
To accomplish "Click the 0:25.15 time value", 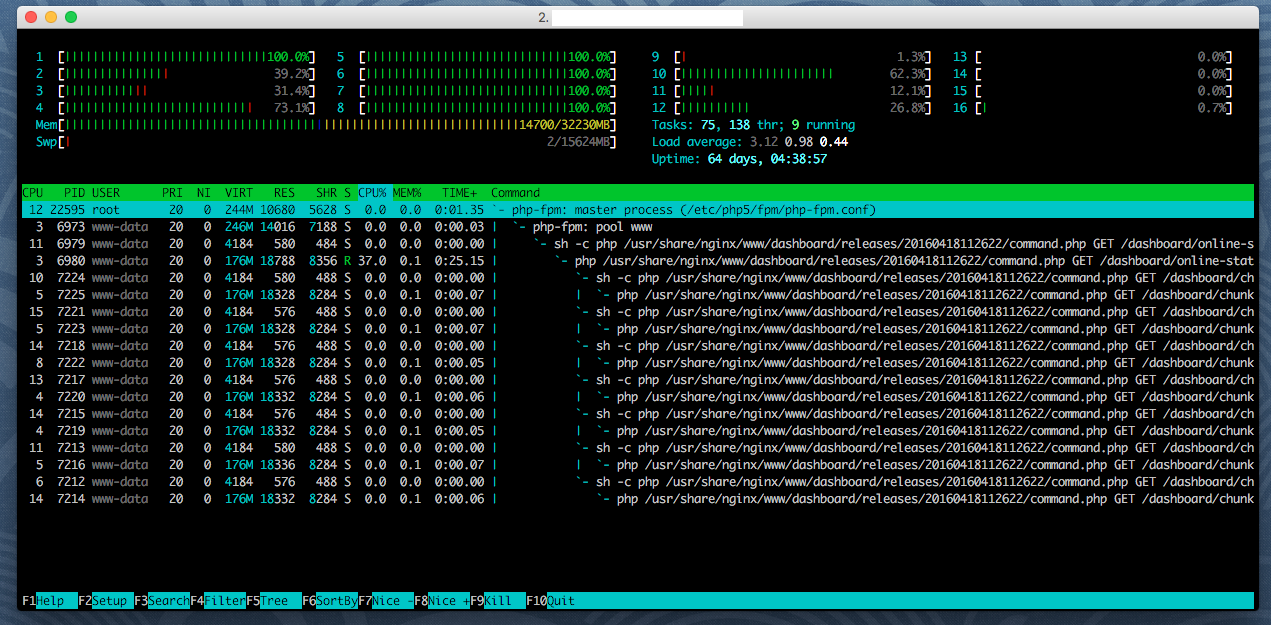I will click(459, 261).
